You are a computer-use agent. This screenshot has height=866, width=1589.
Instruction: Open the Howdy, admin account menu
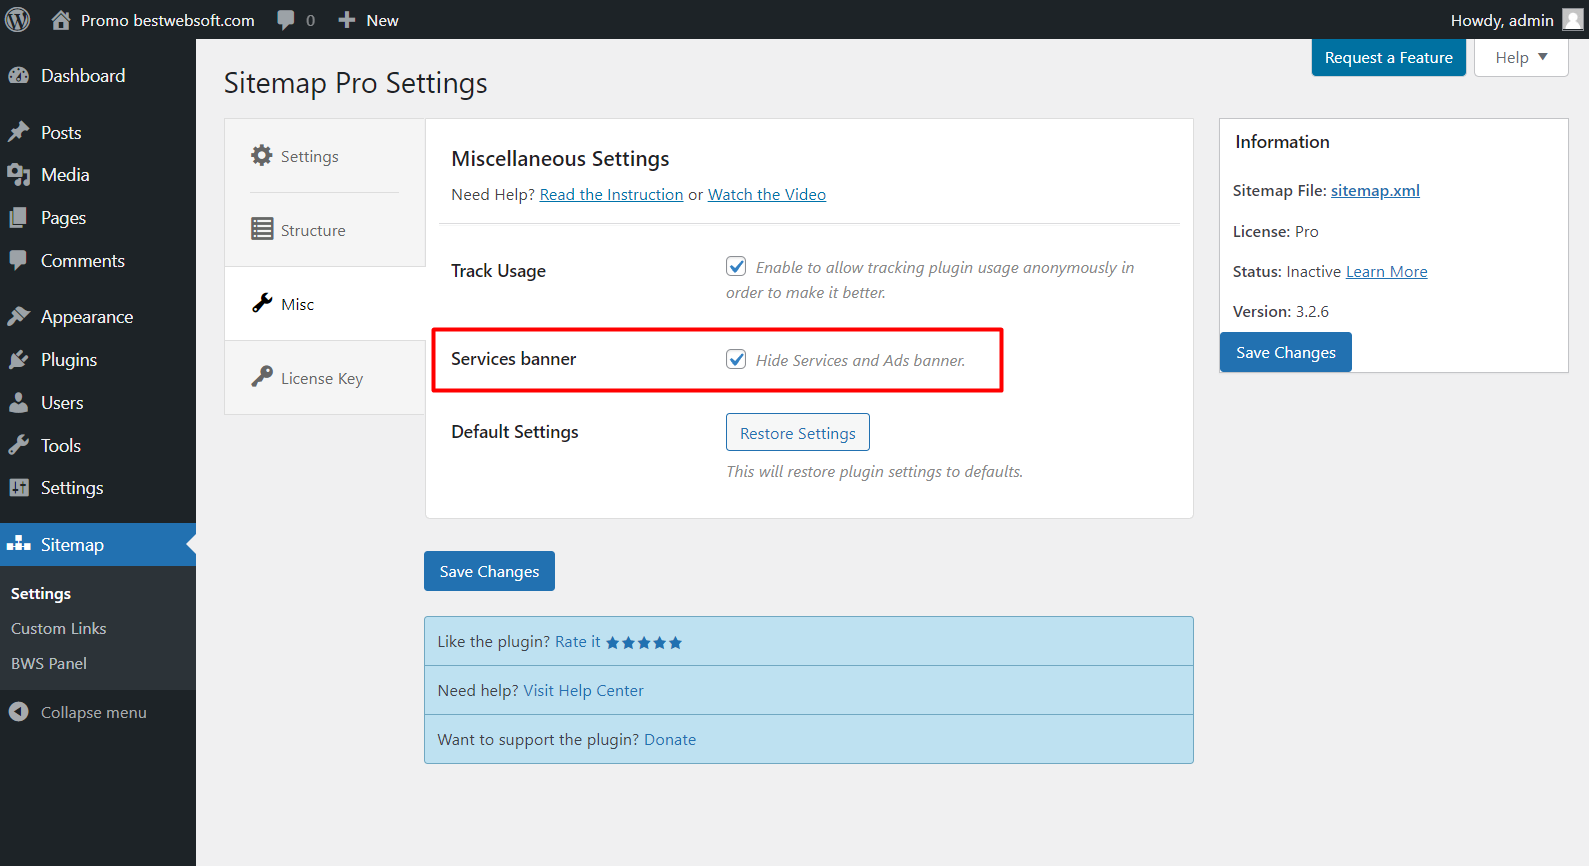tap(1517, 20)
